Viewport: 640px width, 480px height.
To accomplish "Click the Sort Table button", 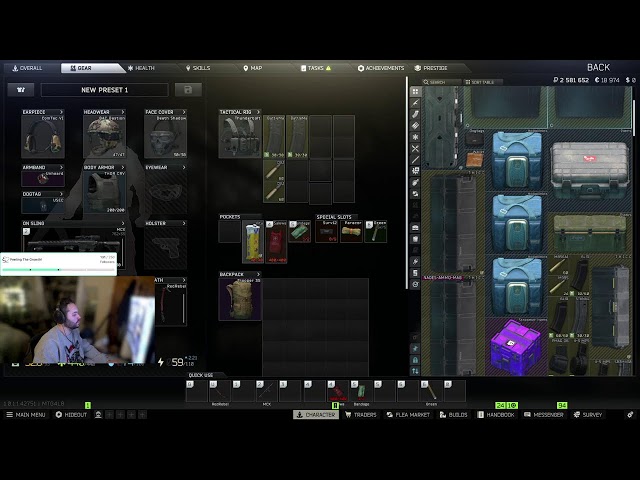I will click(x=483, y=82).
